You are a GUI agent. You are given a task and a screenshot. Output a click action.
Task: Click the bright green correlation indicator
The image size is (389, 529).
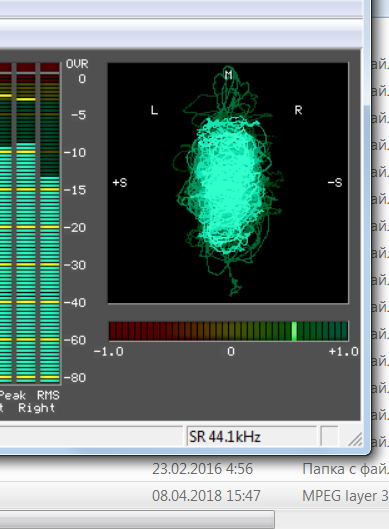point(294,331)
